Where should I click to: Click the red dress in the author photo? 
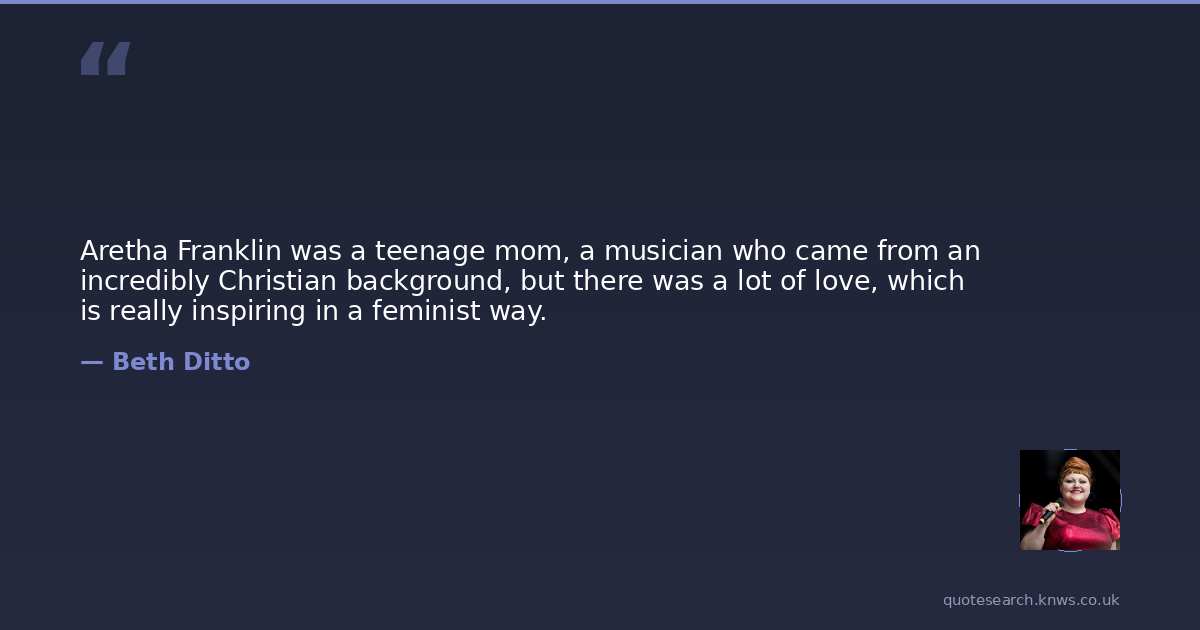pyautogui.click(x=1075, y=530)
